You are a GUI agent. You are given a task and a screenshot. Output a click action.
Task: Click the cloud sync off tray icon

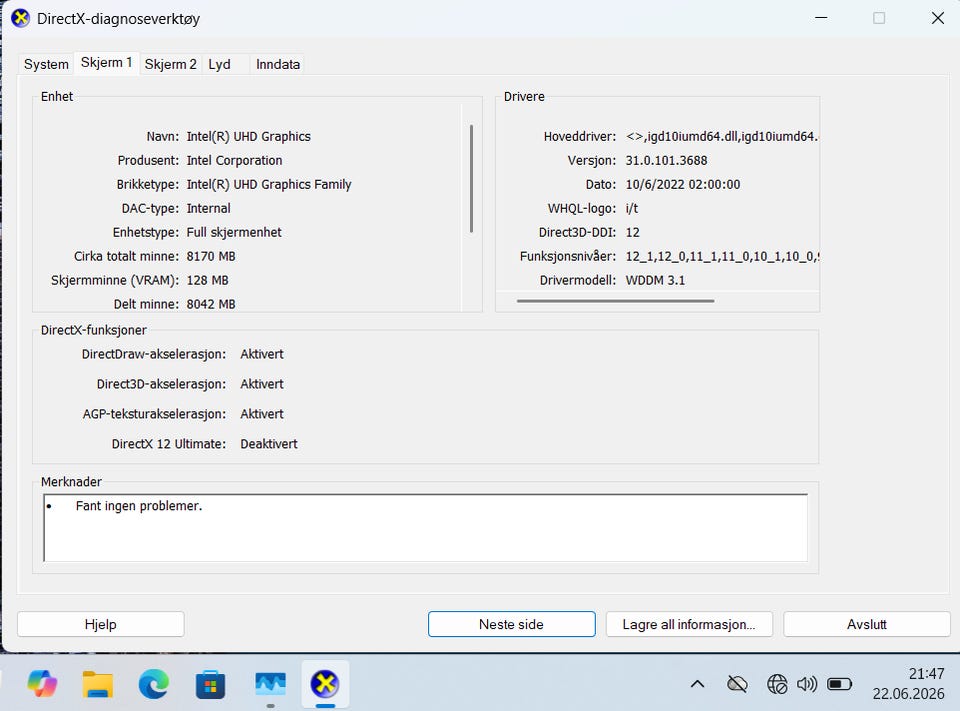pos(737,684)
